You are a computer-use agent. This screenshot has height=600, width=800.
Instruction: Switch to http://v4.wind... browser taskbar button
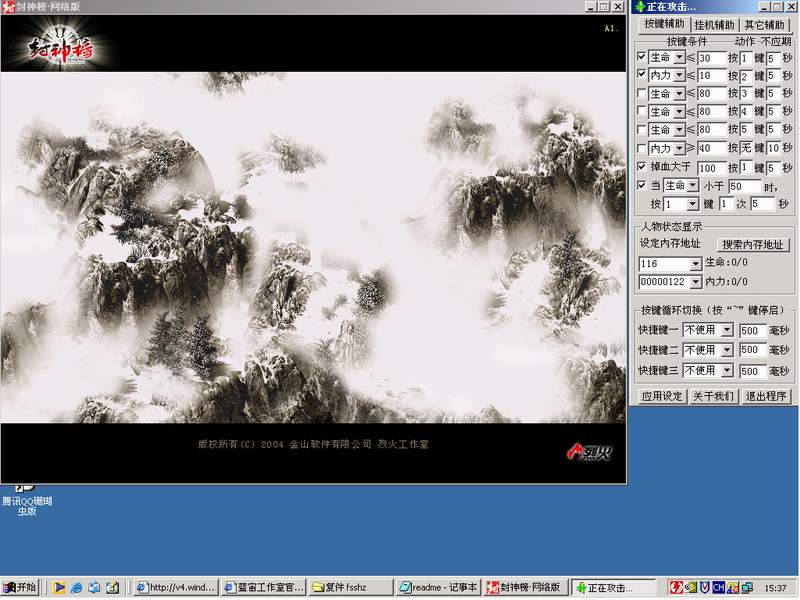[x=177, y=588]
